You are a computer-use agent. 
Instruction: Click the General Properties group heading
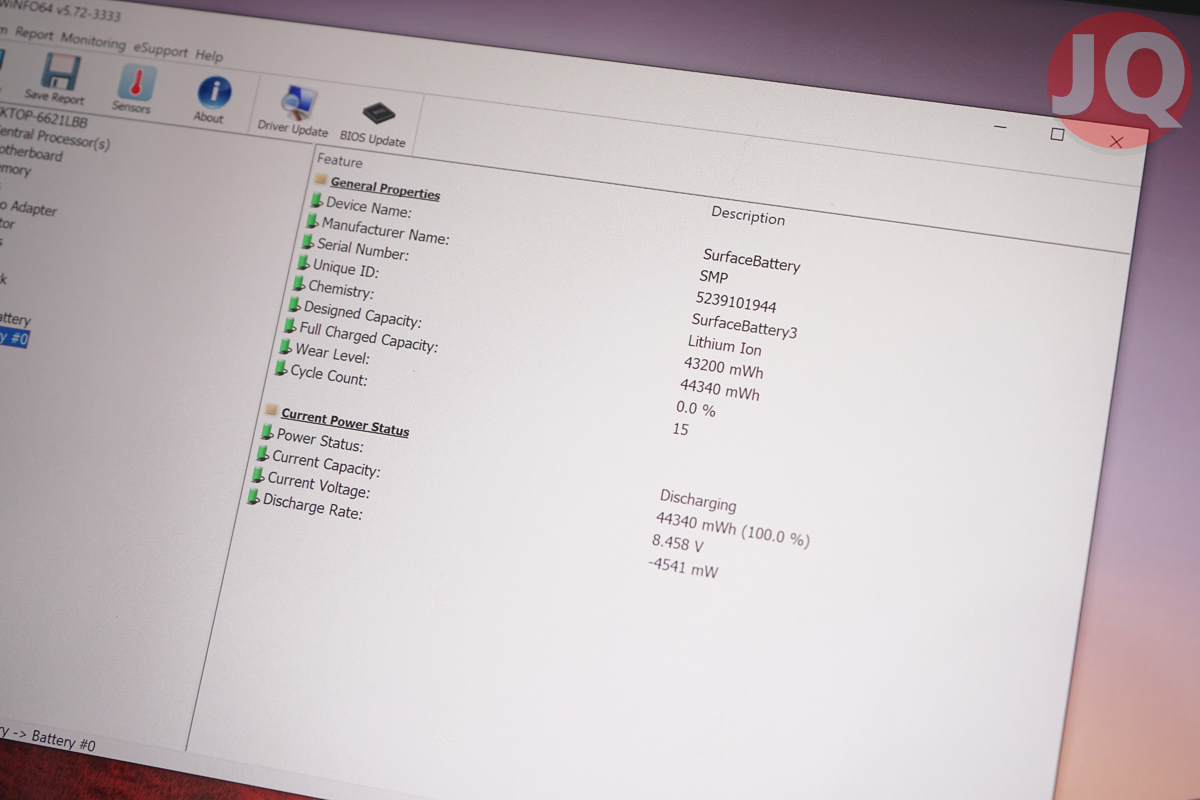385,187
